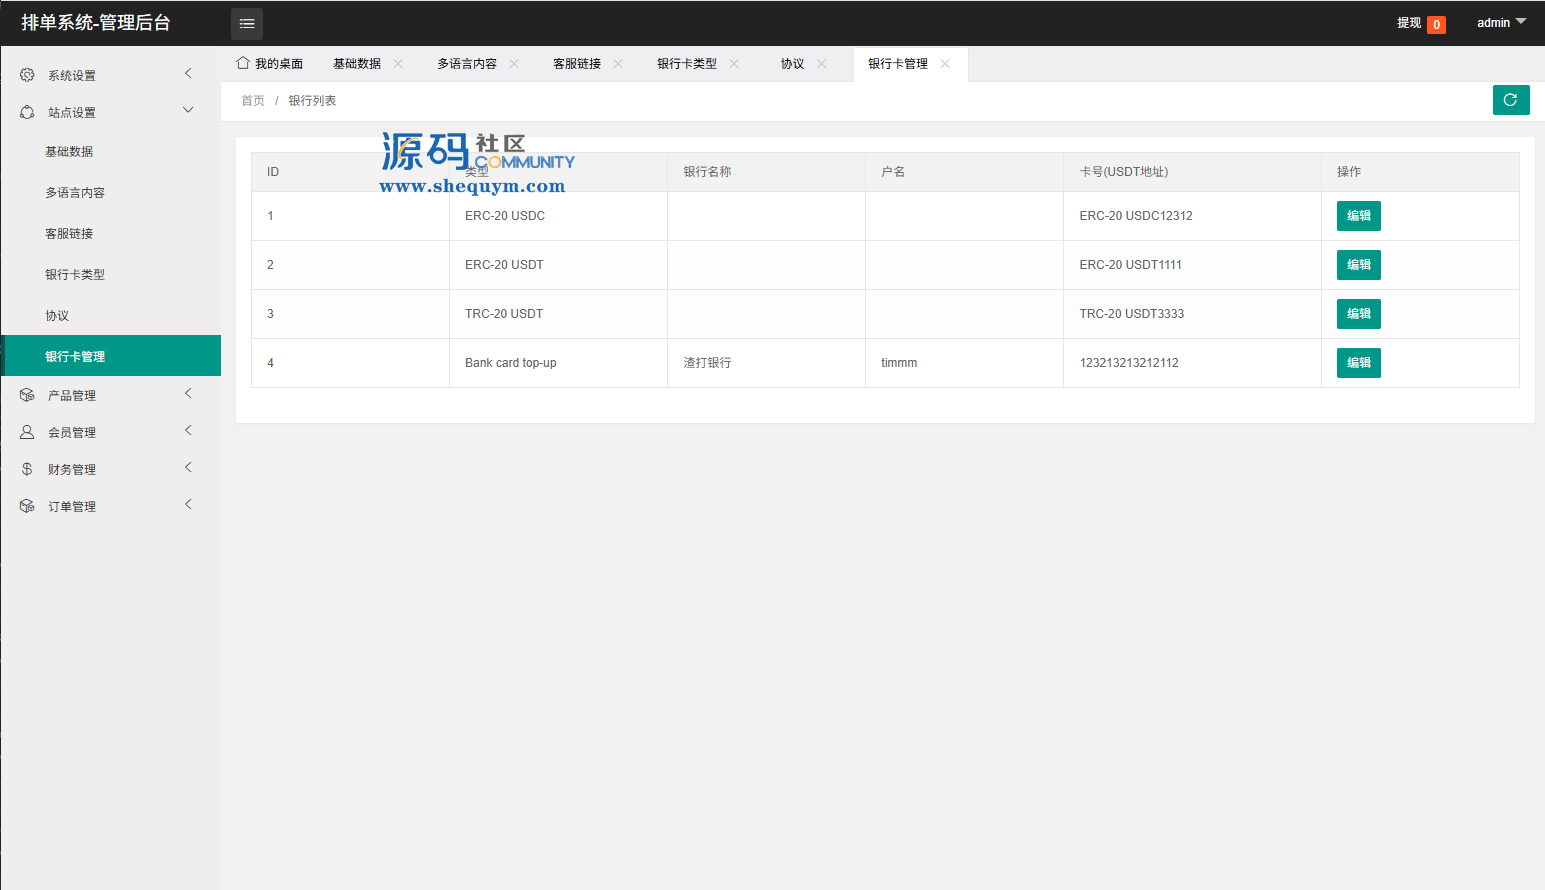
Task: Switch to the 银行卡类型 tab
Action: click(x=686, y=64)
